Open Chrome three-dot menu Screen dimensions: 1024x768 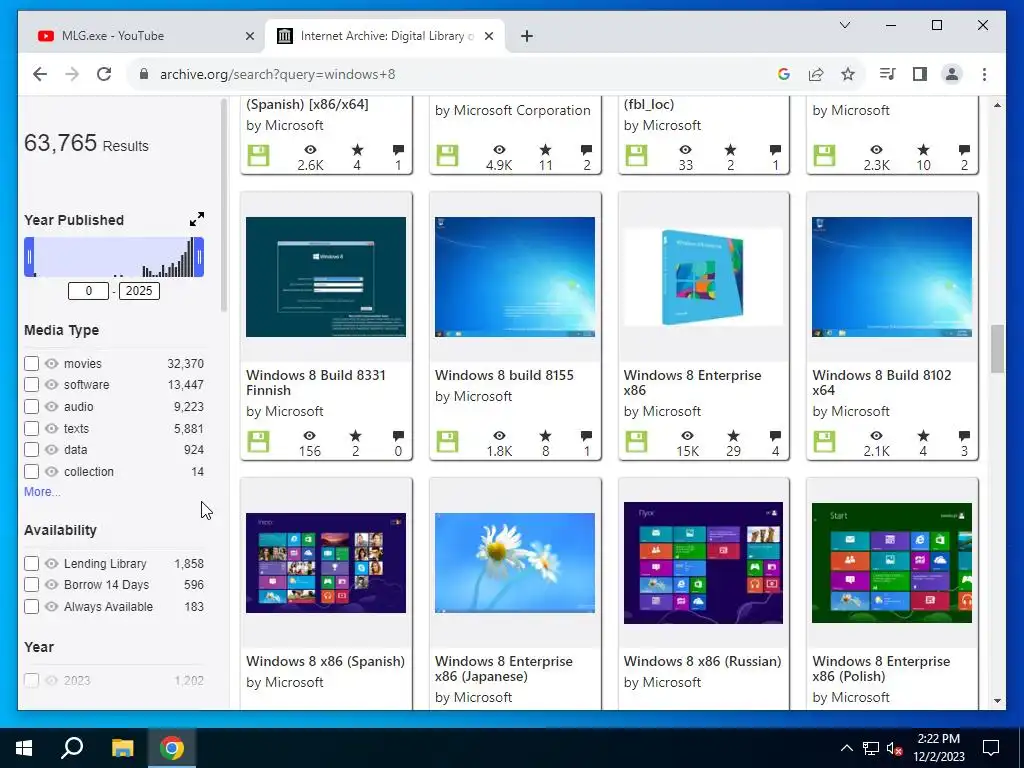pos(984,74)
